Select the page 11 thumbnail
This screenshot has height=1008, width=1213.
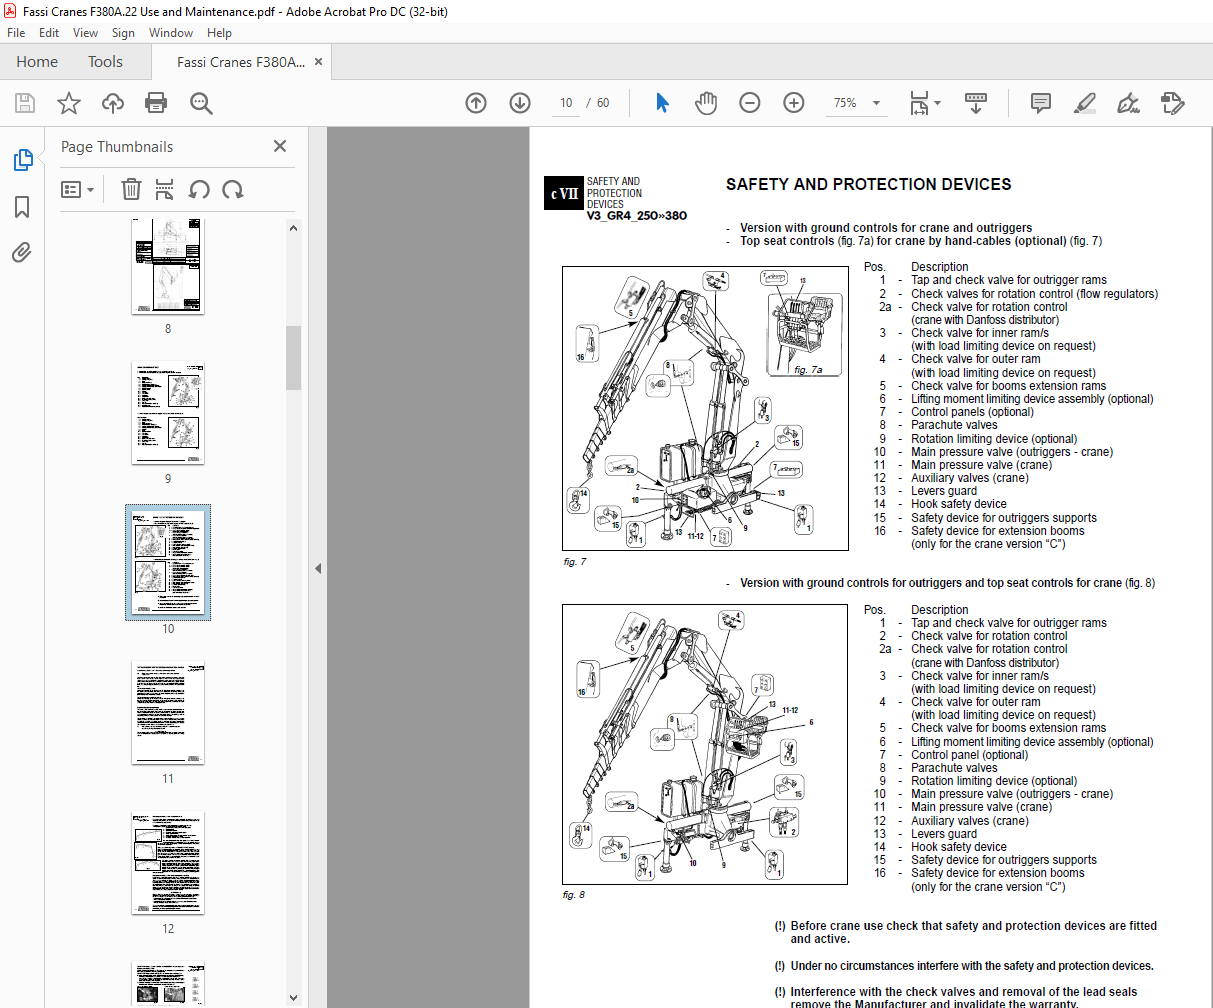[x=168, y=713]
